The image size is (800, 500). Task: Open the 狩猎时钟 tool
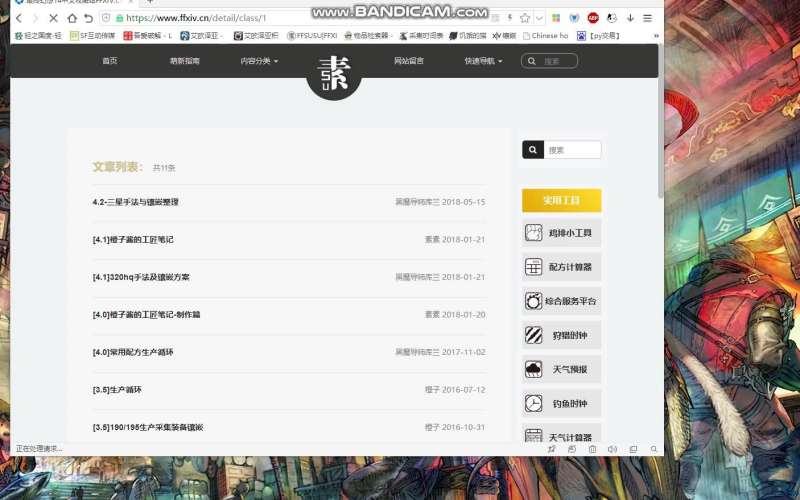click(561, 335)
